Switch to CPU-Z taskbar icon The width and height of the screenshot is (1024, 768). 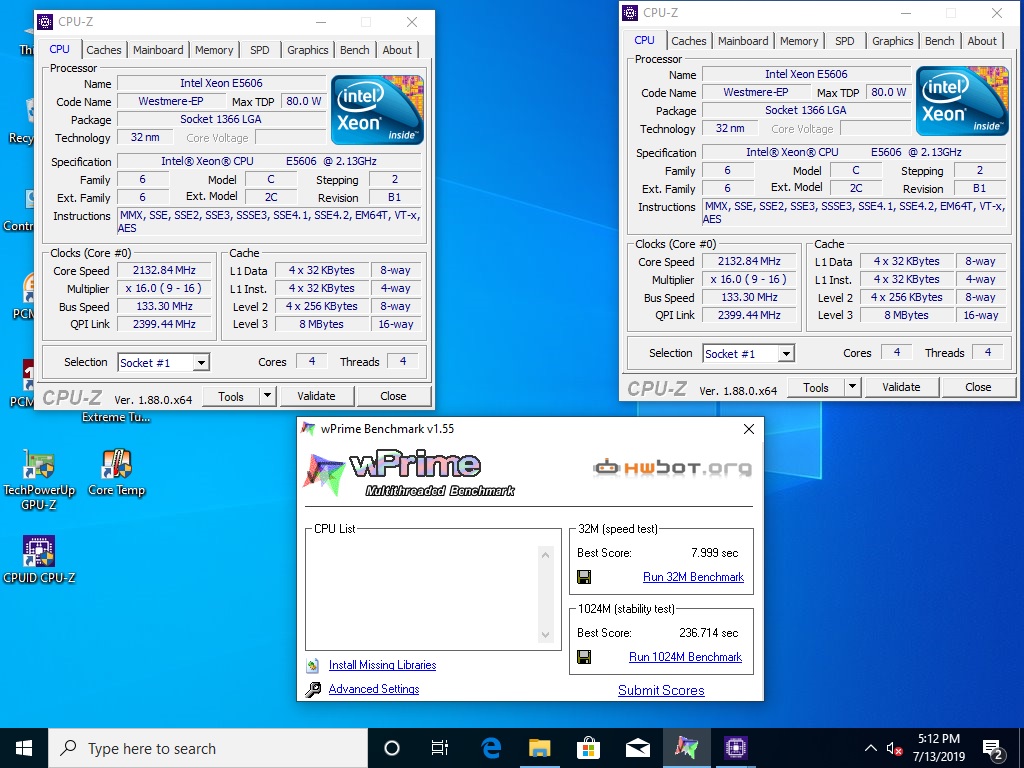point(735,748)
